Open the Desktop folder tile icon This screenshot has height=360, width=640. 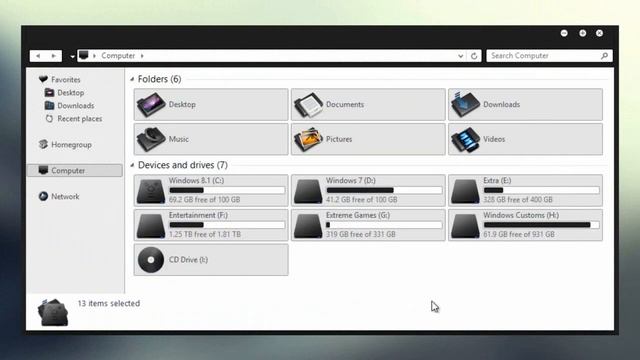point(151,104)
